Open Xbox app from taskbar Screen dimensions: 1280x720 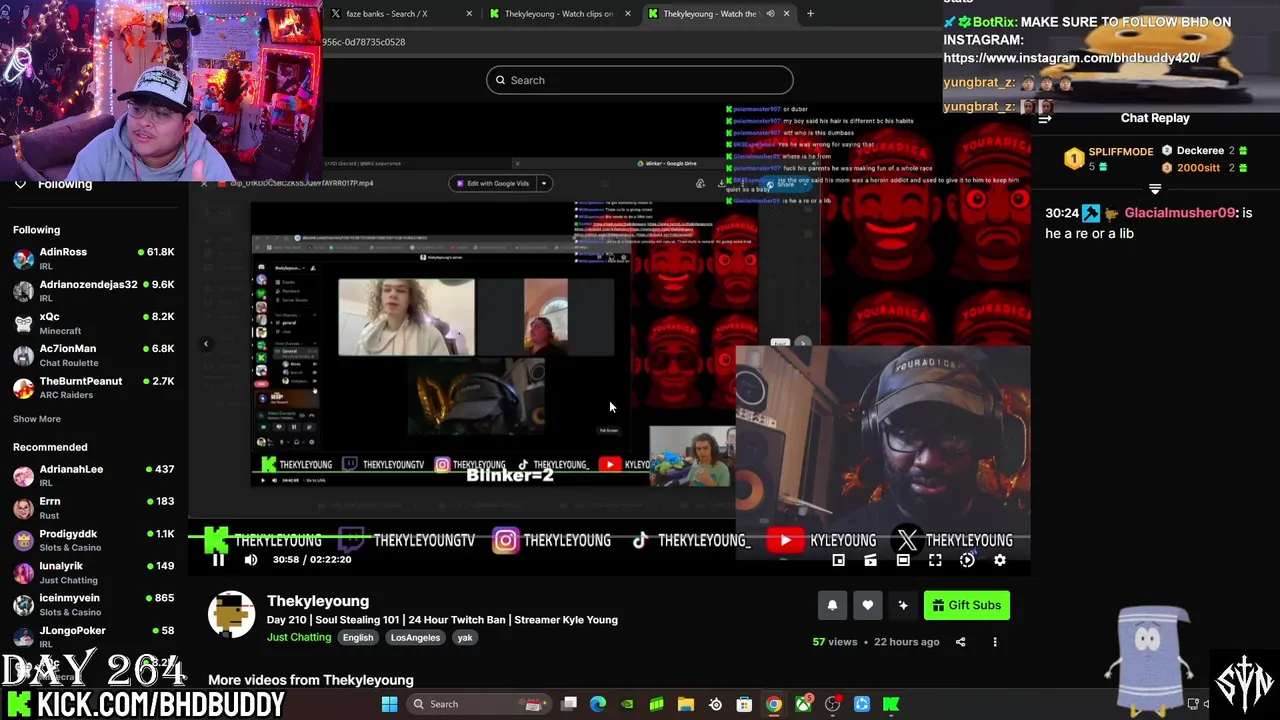[x=803, y=704]
